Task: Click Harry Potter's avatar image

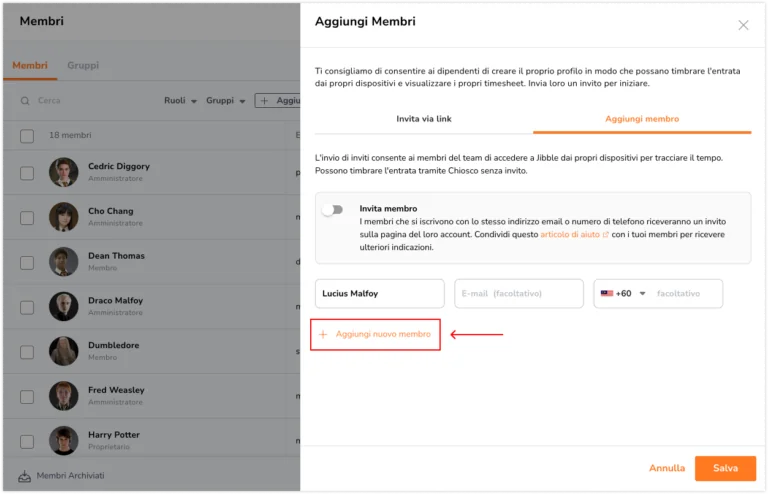Action: coord(64,440)
